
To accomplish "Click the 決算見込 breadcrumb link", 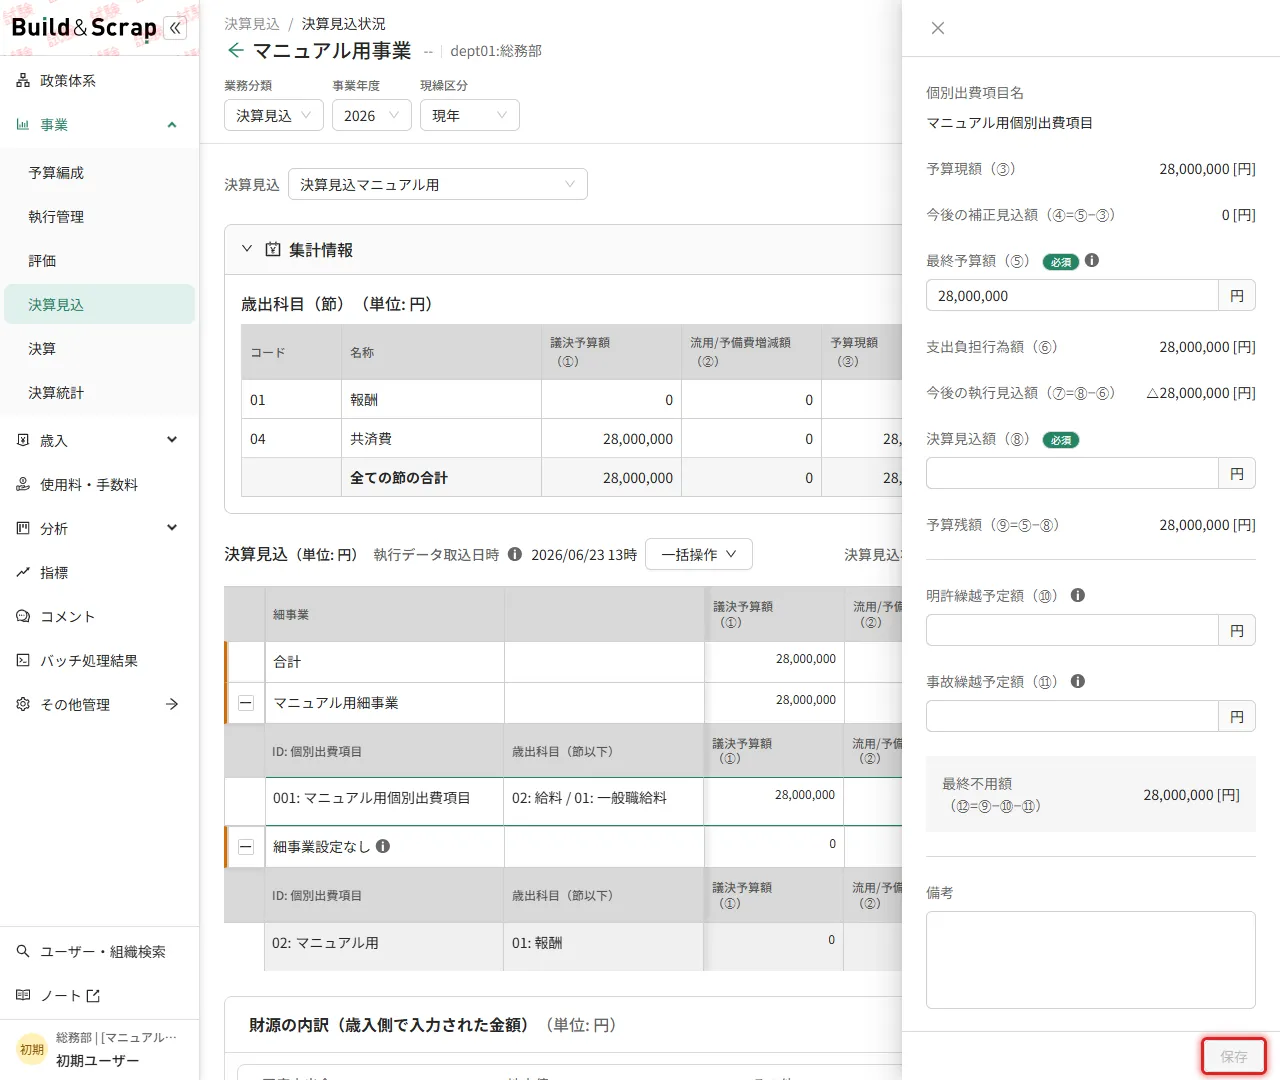I will click(252, 23).
